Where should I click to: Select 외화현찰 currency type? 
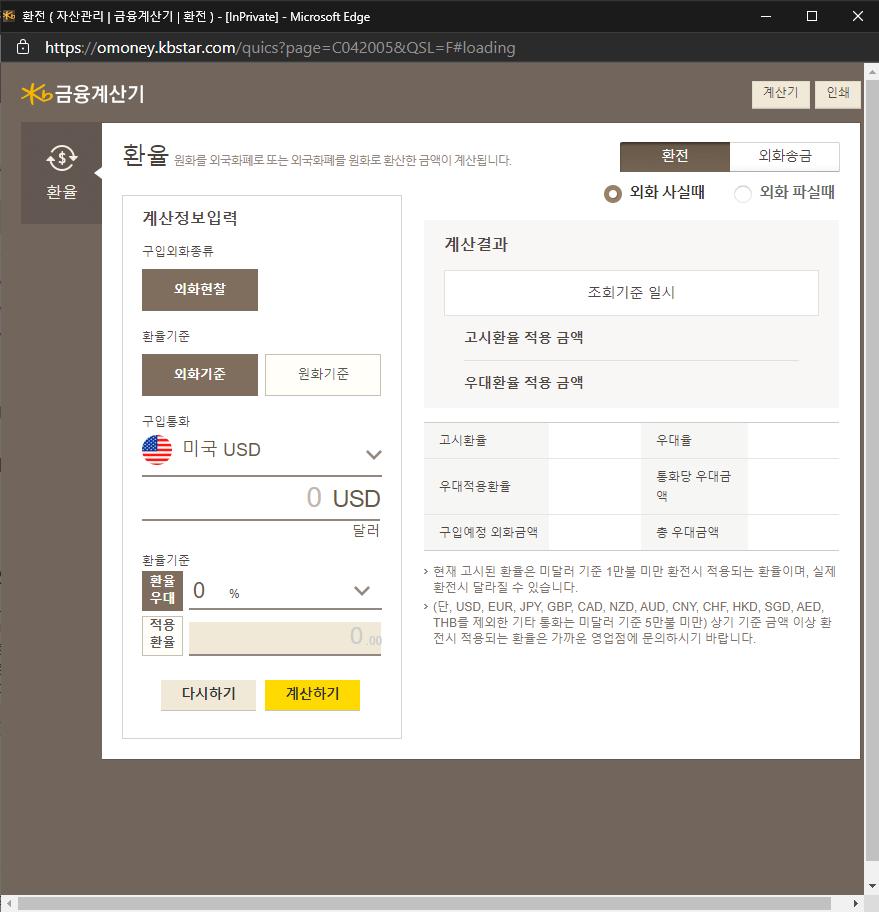200,290
